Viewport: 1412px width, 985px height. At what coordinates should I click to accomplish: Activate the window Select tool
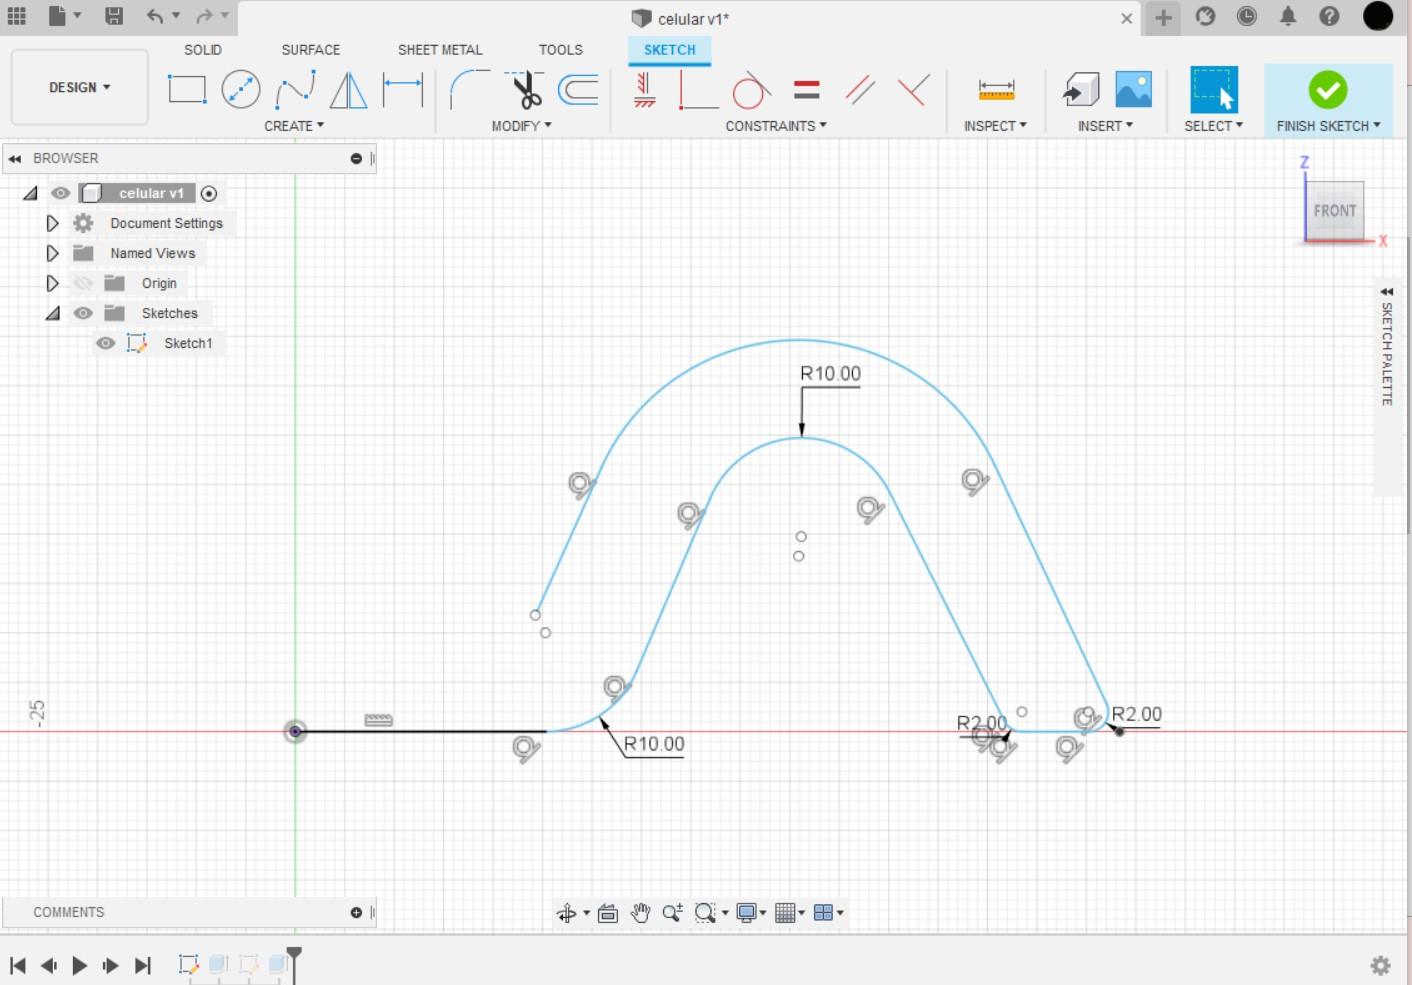[1214, 90]
